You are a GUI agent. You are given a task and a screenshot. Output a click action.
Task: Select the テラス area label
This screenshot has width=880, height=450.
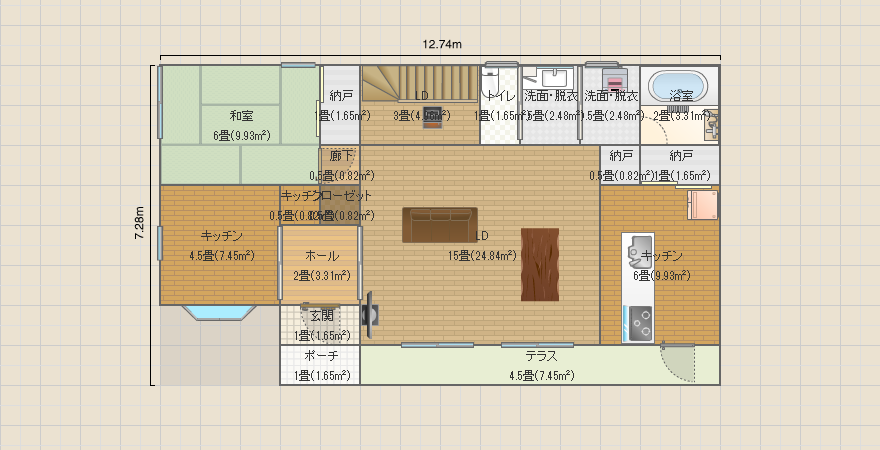tap(541, 356)
